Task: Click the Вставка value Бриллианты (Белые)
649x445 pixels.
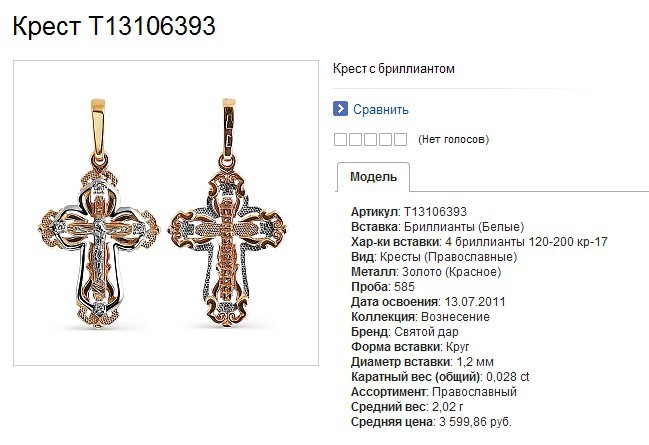Action: click(x=464, y=227)
